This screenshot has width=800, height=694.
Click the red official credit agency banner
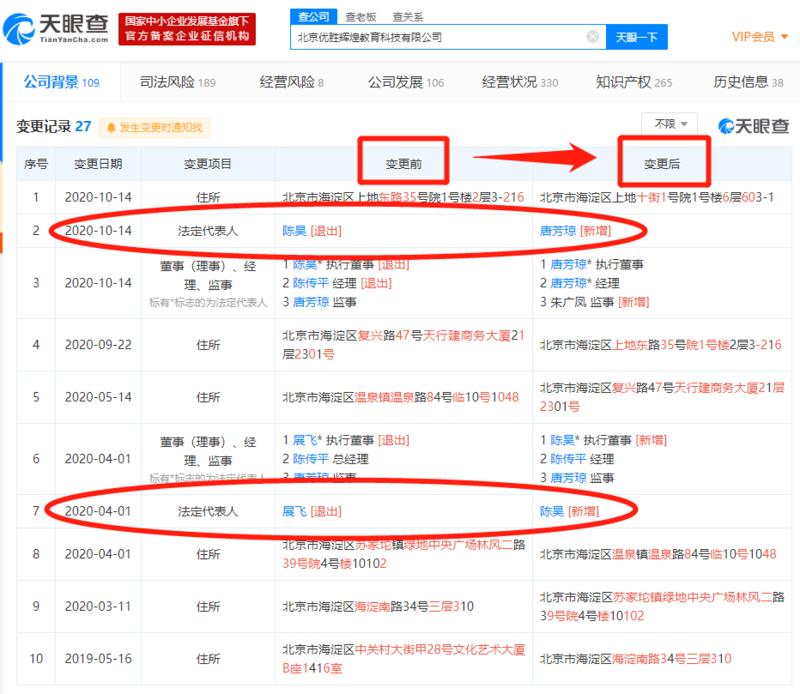[x=185, y=29]
